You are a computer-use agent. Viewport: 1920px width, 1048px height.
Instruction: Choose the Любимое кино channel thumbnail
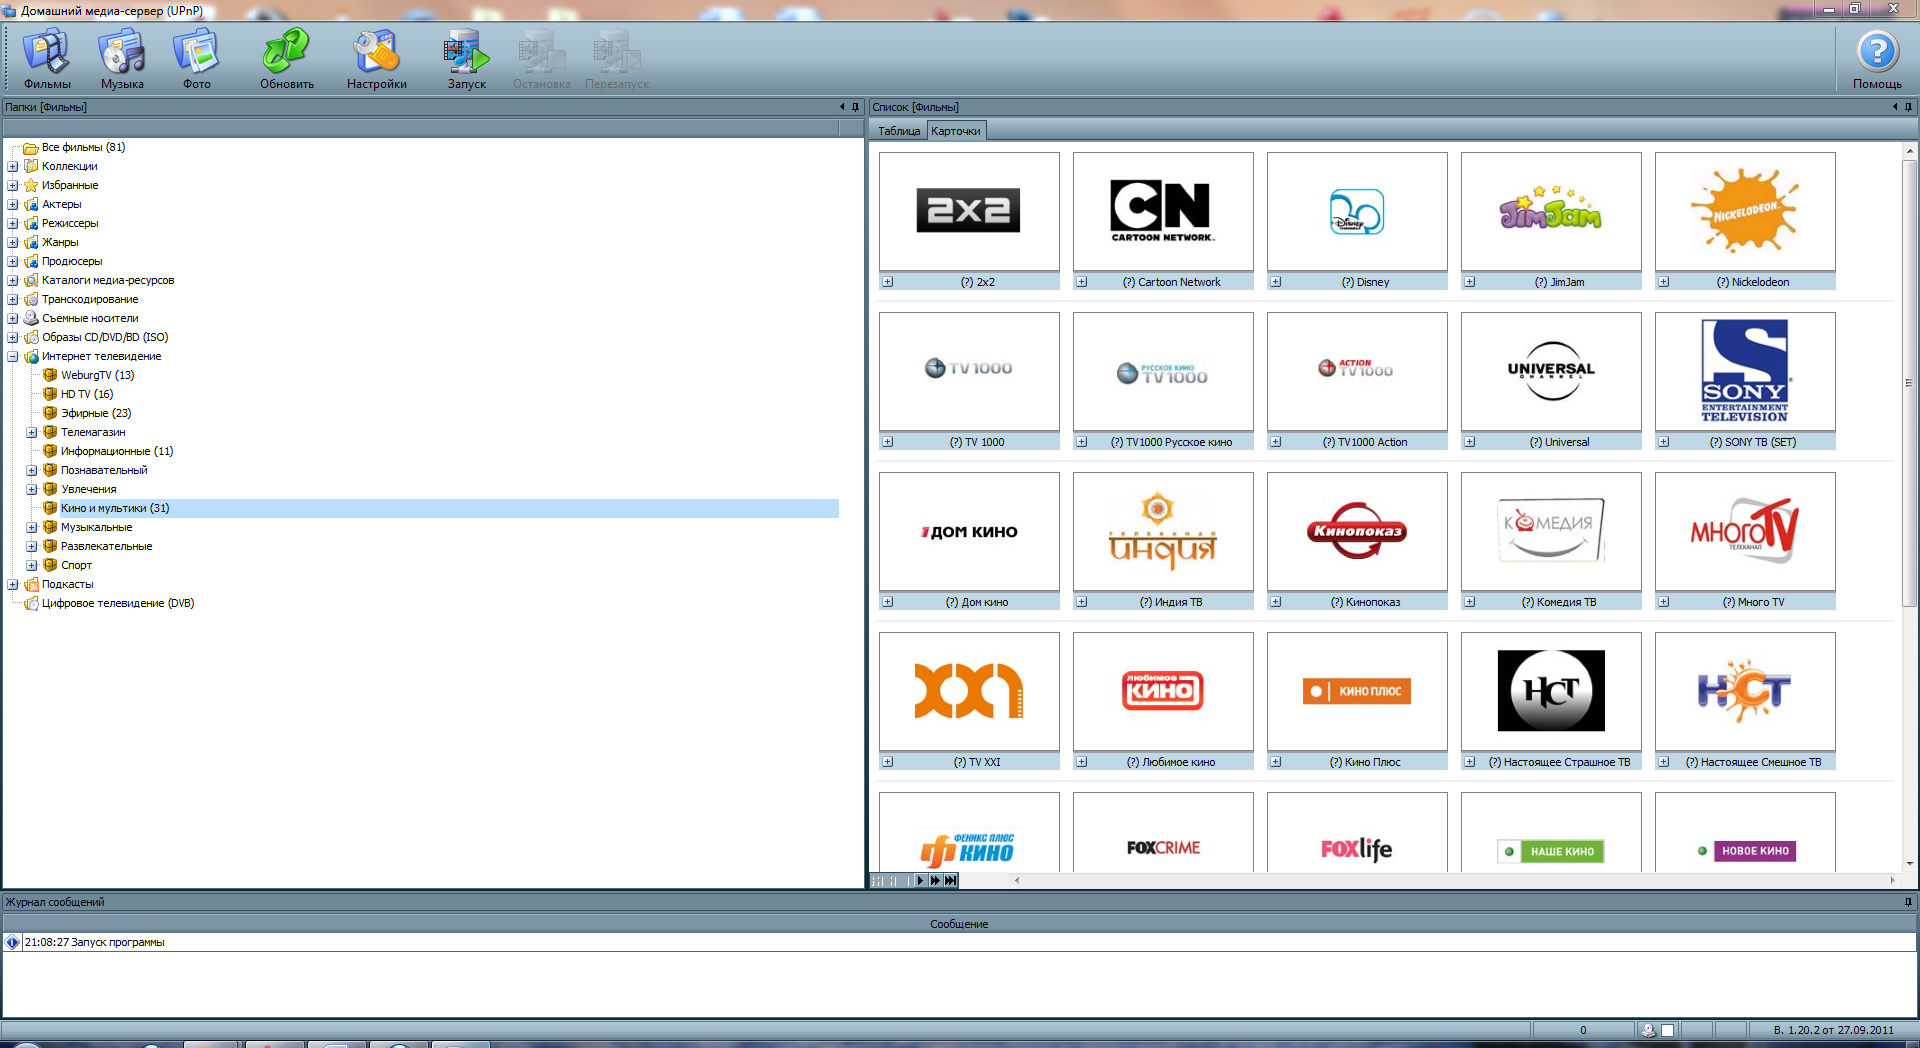pos(1163,691)
